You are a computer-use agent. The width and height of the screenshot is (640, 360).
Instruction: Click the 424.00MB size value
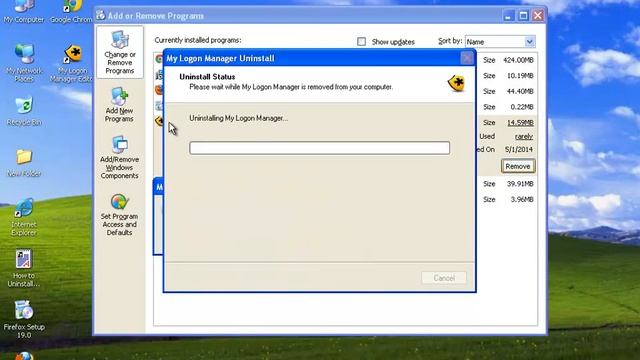(518, 60)
